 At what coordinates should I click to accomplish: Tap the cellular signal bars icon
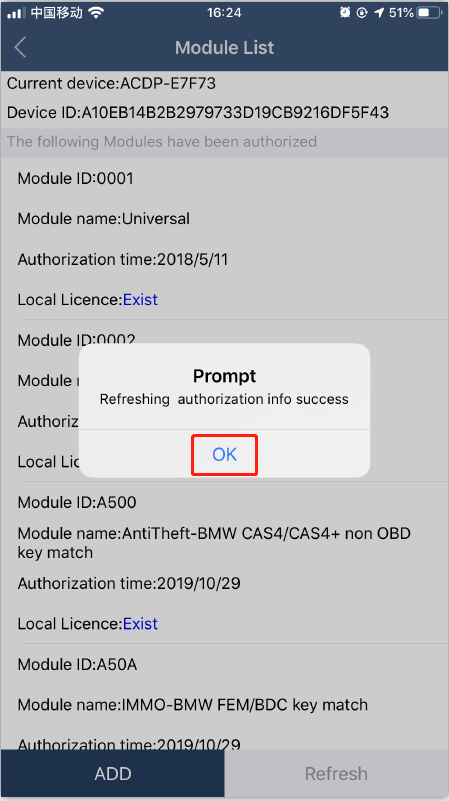(16, 13)
